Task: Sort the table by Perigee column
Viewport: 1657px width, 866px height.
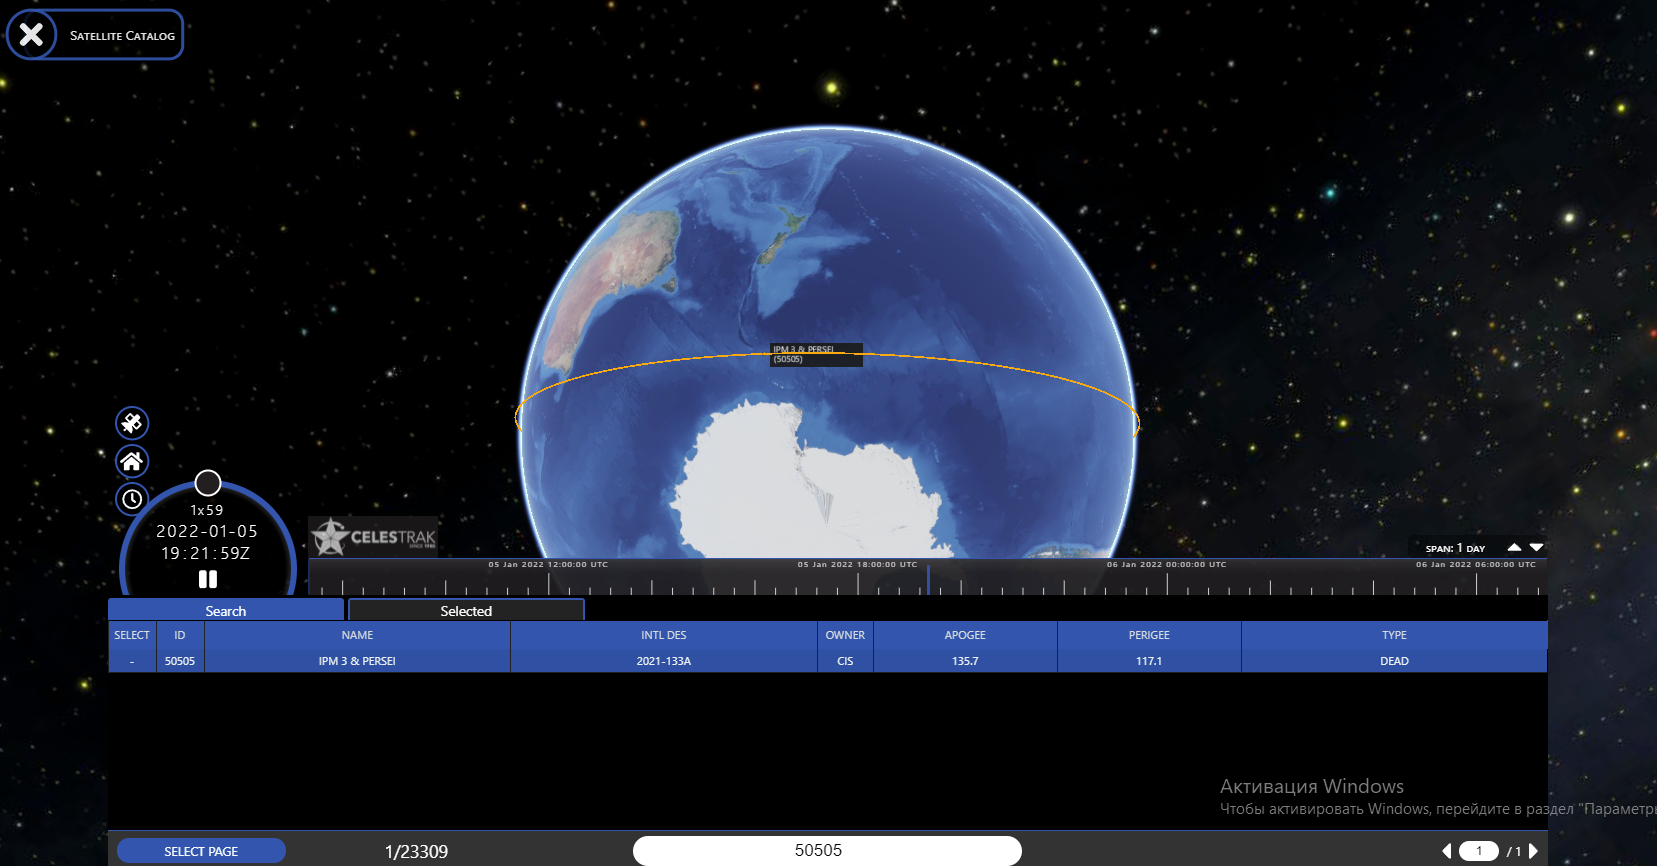Action: point(1149,635)
